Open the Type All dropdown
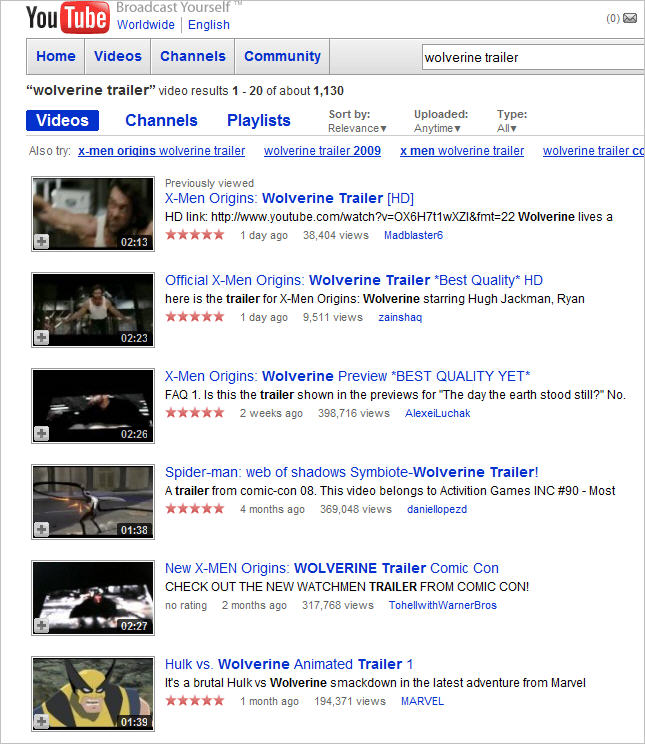The height and width of the screenshot is (744, 645). [x=506, y=128]
